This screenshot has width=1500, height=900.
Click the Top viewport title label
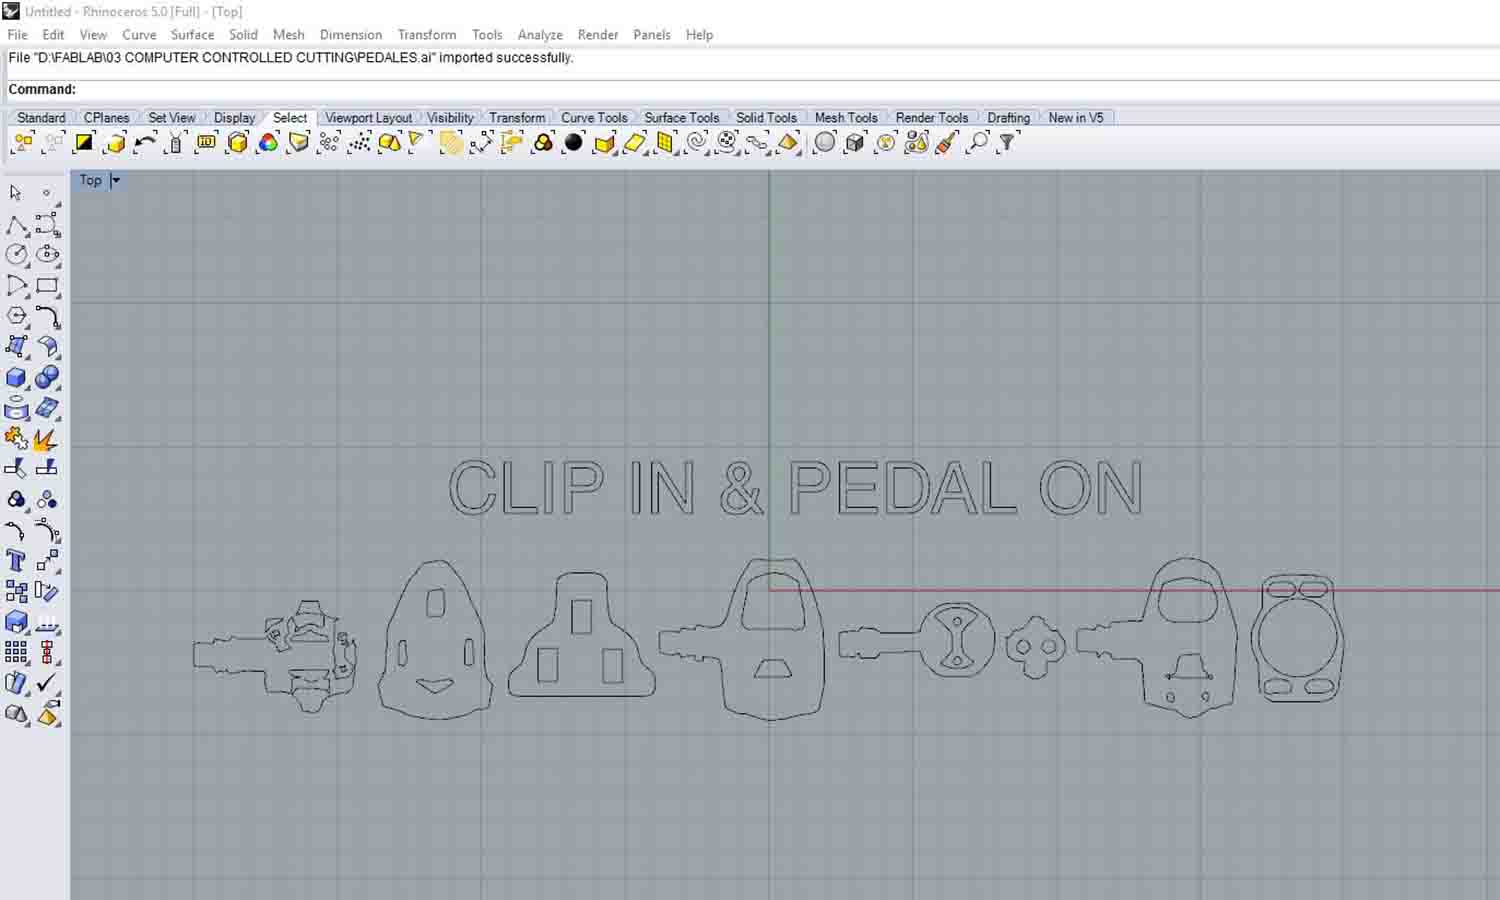[x=91, y=180]
